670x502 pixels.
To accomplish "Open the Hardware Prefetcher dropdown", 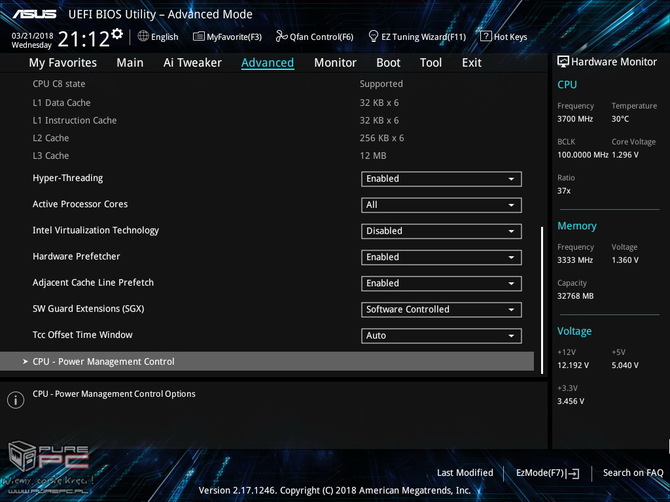I will [441, 257].
